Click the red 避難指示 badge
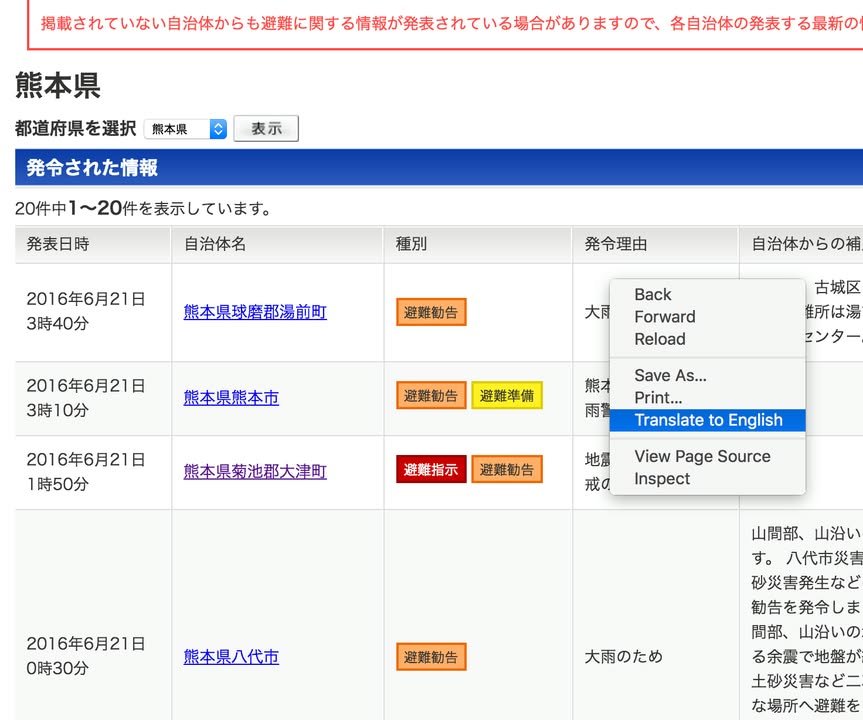Screen dimensions: 863x720 [x=431, y=470]
